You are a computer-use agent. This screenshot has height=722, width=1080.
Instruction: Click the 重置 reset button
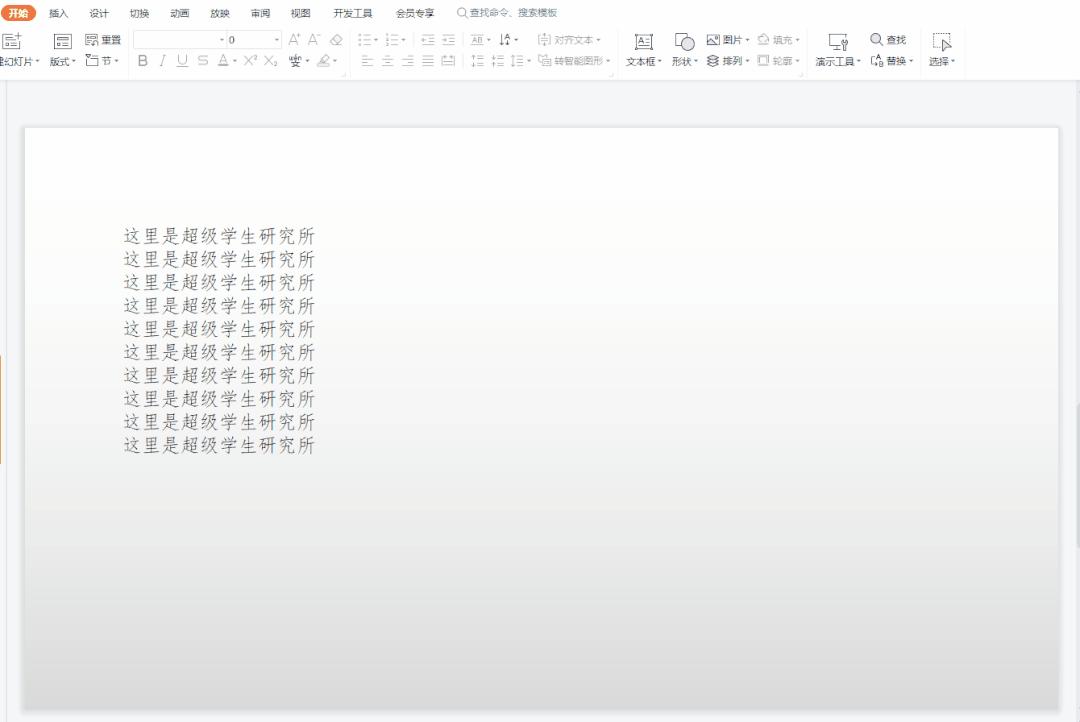103,40
